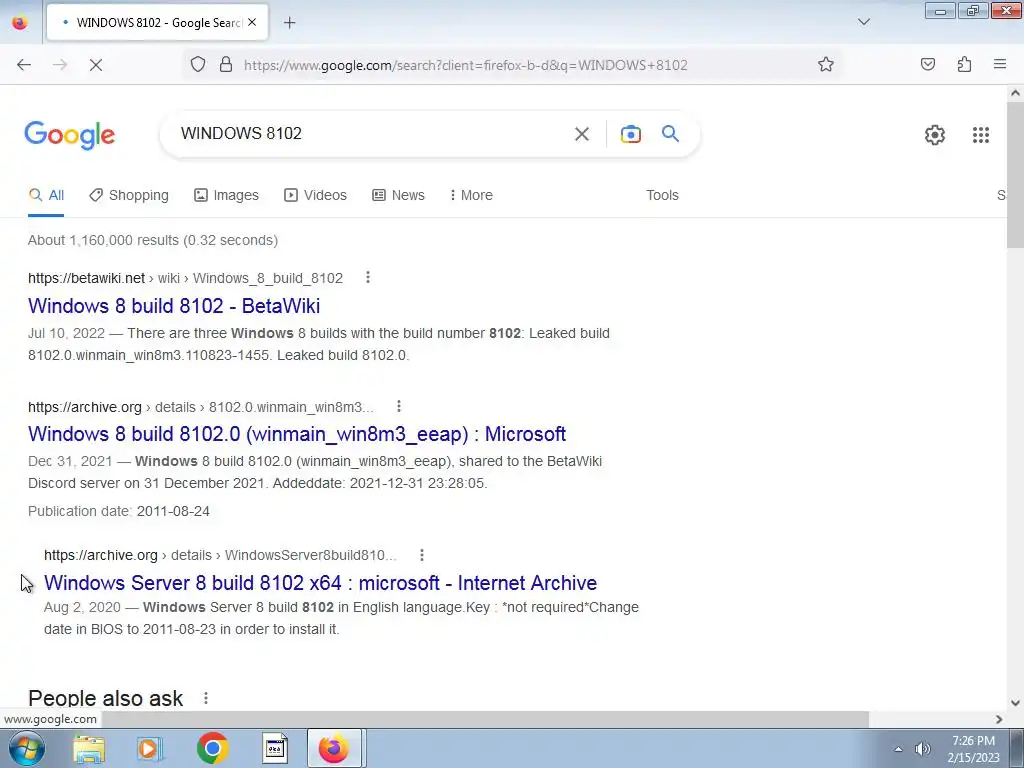The width and height of the screenshot is (1024, 768).
Task: Open the Extensions puzzle icon
Action: point(964,64)
